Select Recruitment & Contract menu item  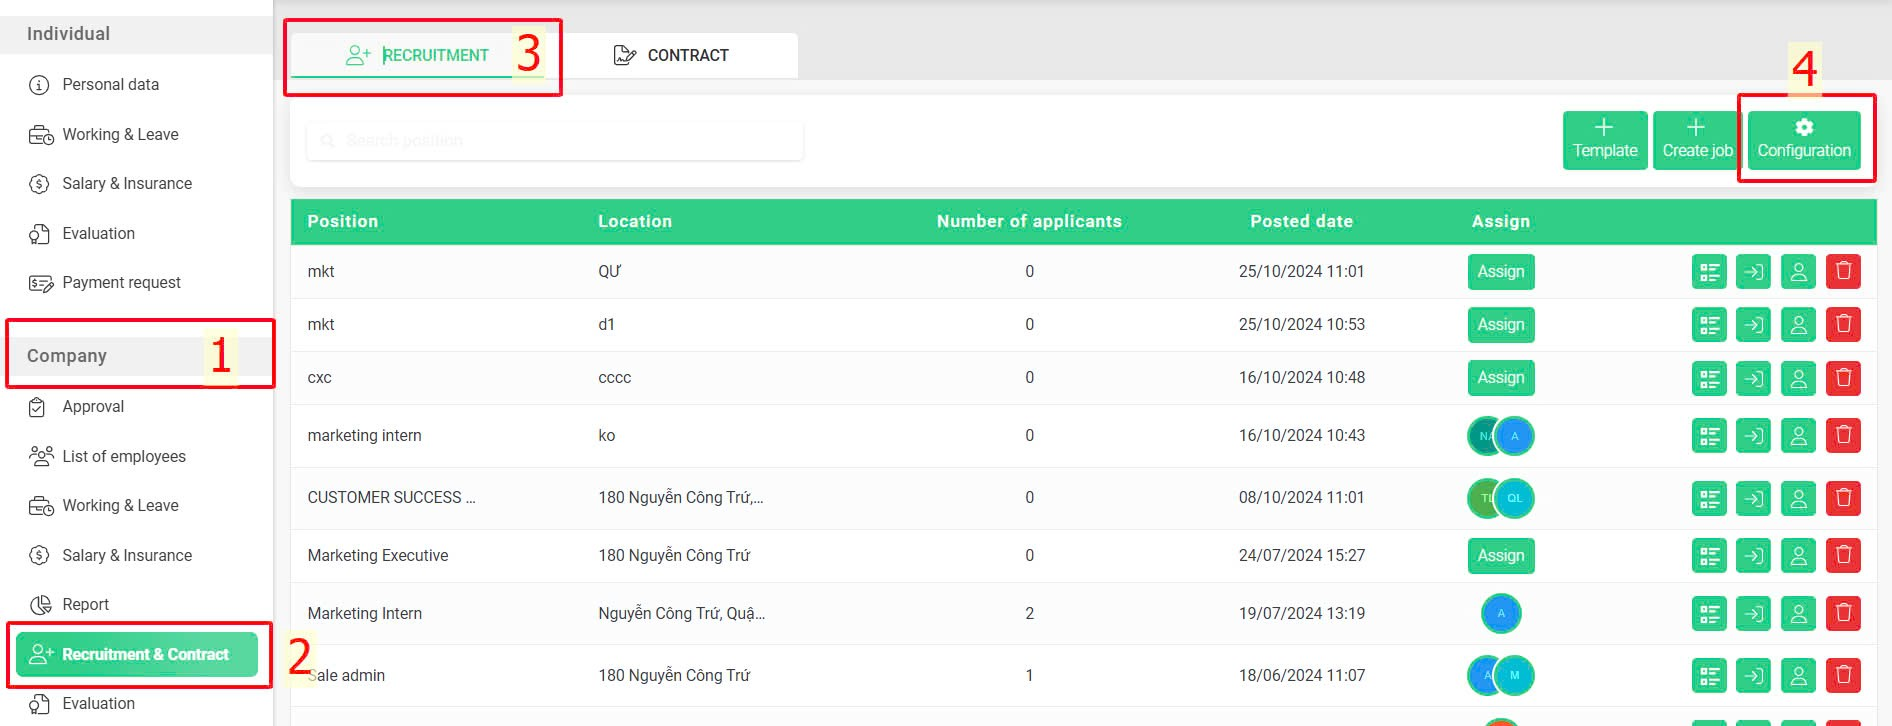pos(137,654)
